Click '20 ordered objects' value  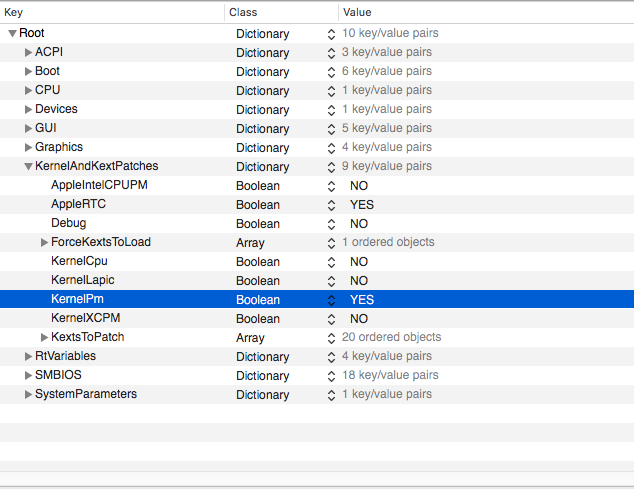[x=391, y=337]
